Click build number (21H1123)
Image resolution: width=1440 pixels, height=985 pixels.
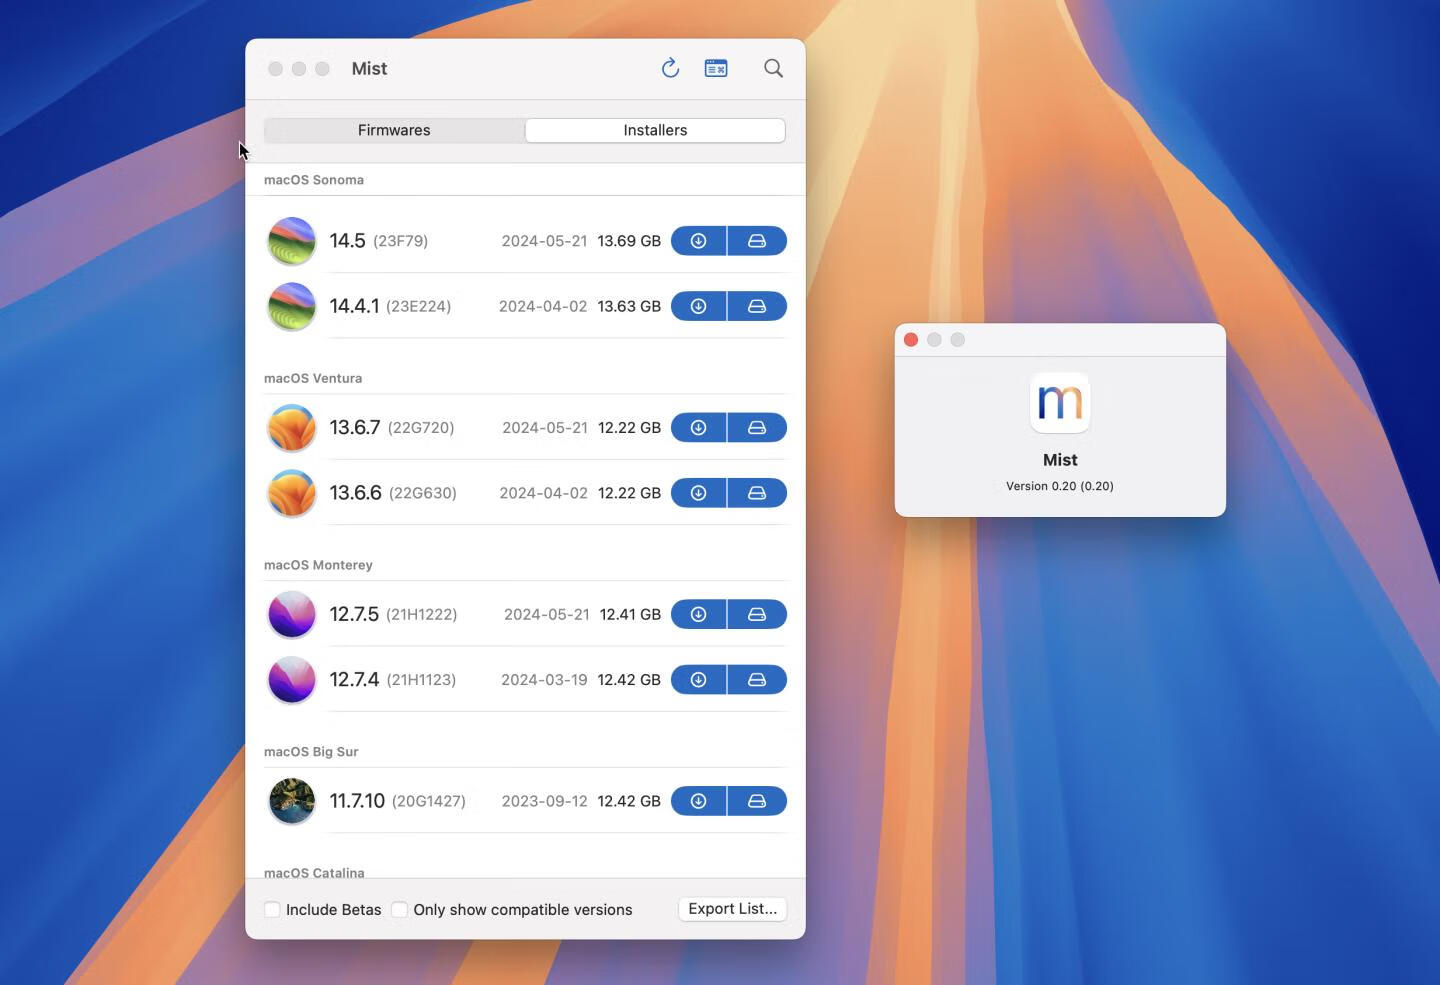421,680
